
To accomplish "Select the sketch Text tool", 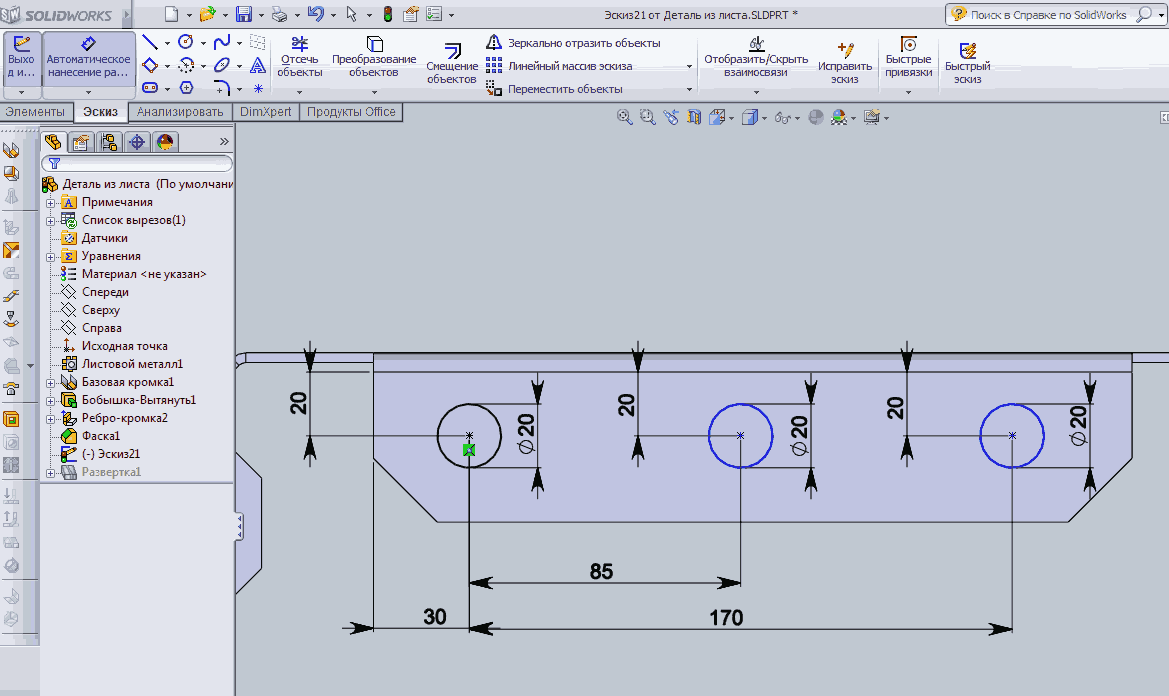I will tap(257, 66).
